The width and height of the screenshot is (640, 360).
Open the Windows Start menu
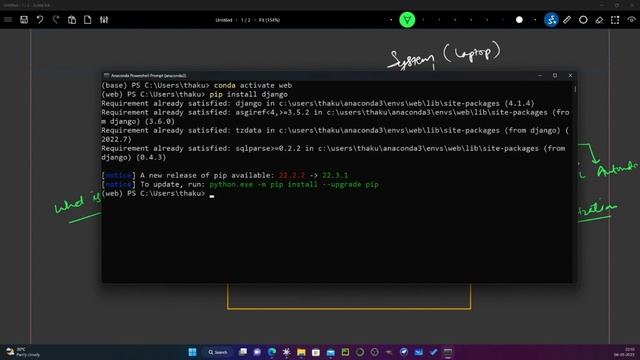point(192,352)
